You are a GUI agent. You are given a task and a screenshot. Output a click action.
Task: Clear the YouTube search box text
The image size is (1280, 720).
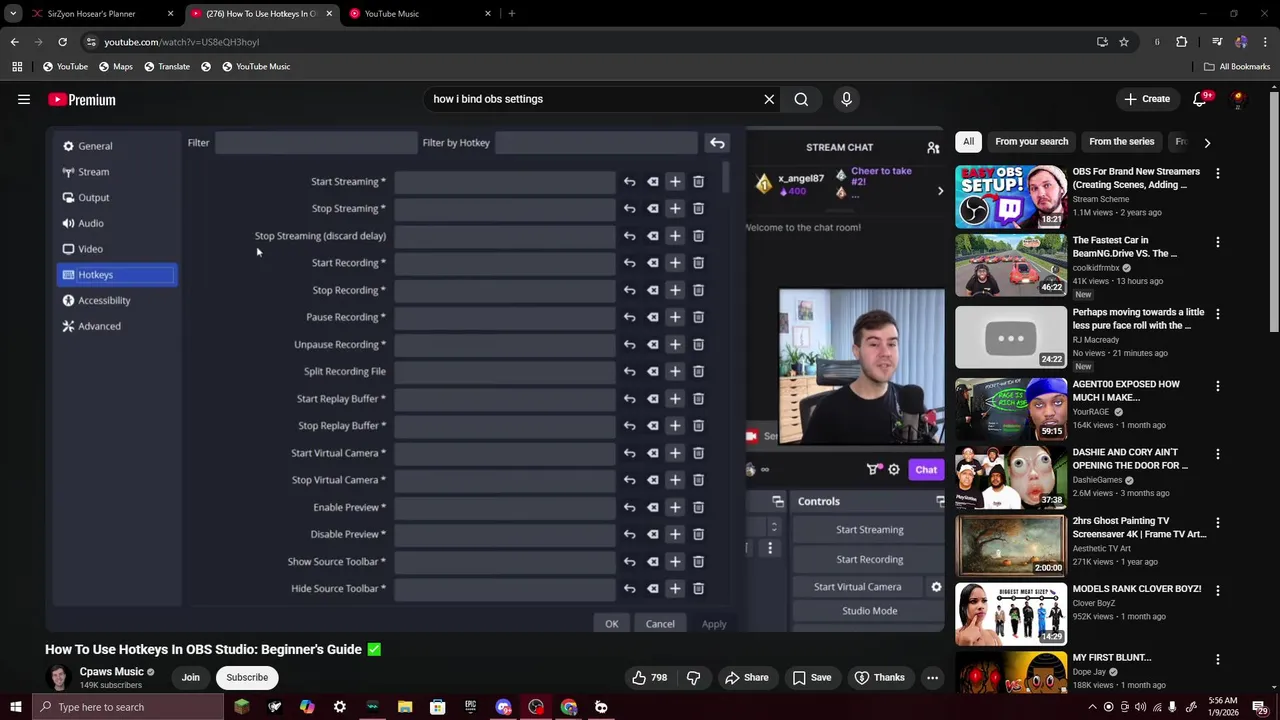click(769, 99)
